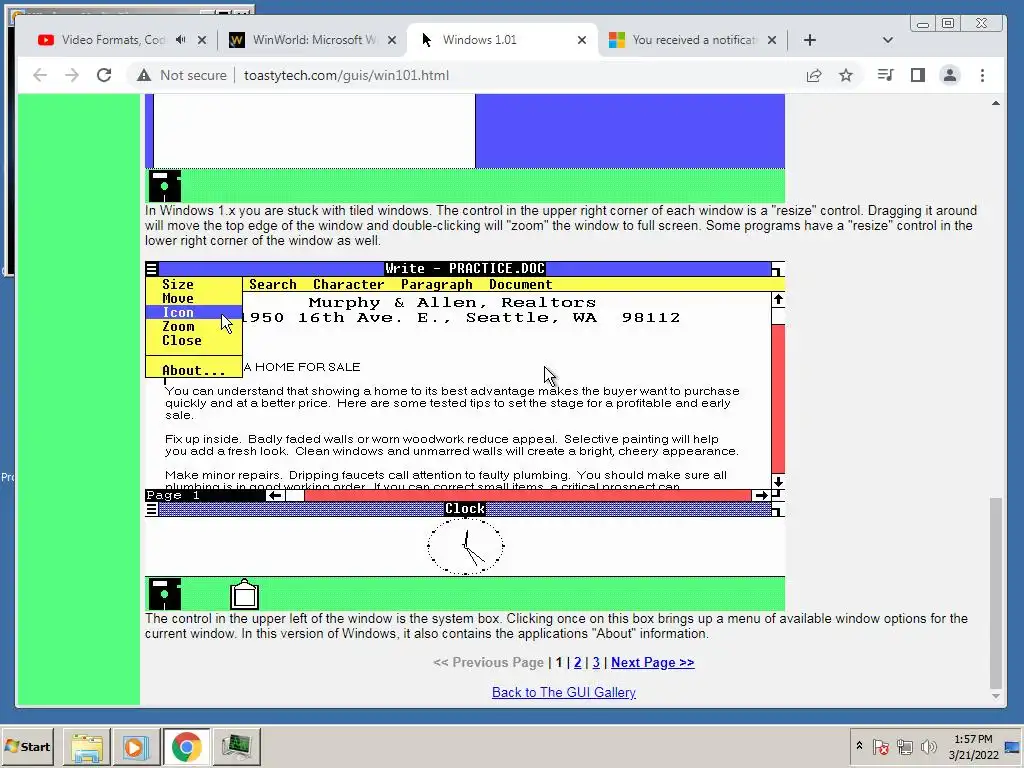Click the browser forward arrow
Image resolution: width=1024 pixels, height=768 pixels.
pos(72,75)
